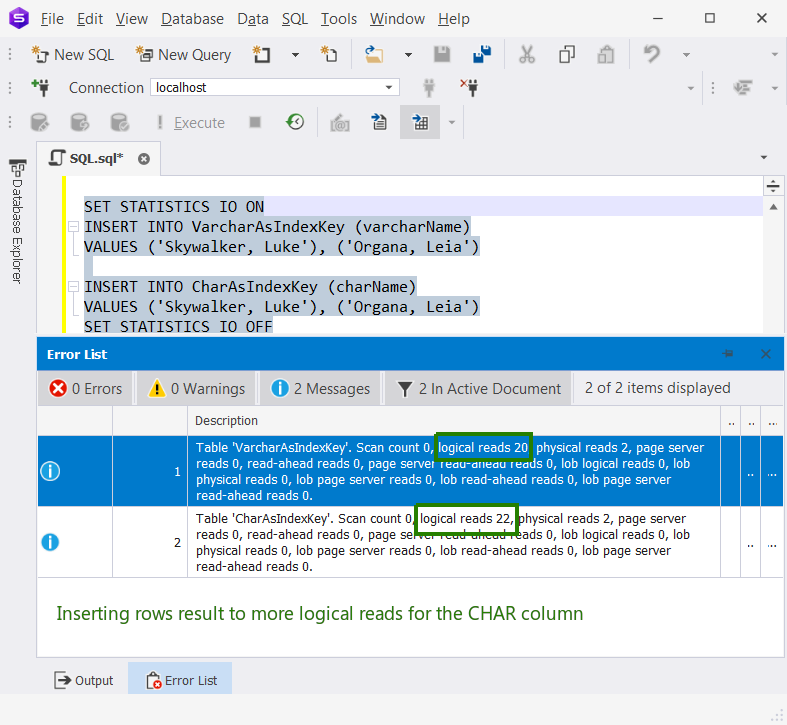This screenshot has height=725, width=787.
Task: Open the Window menu
Action: point(397,19)
